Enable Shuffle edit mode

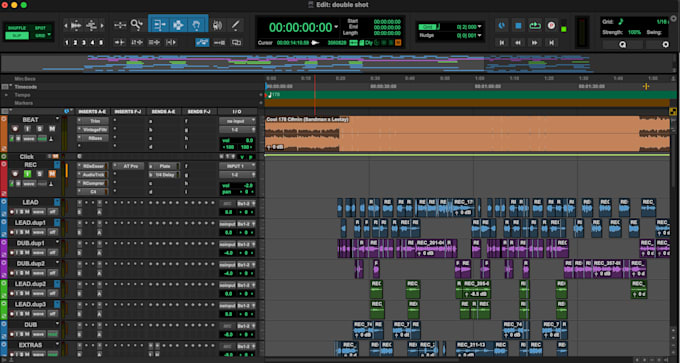(17, 28)
